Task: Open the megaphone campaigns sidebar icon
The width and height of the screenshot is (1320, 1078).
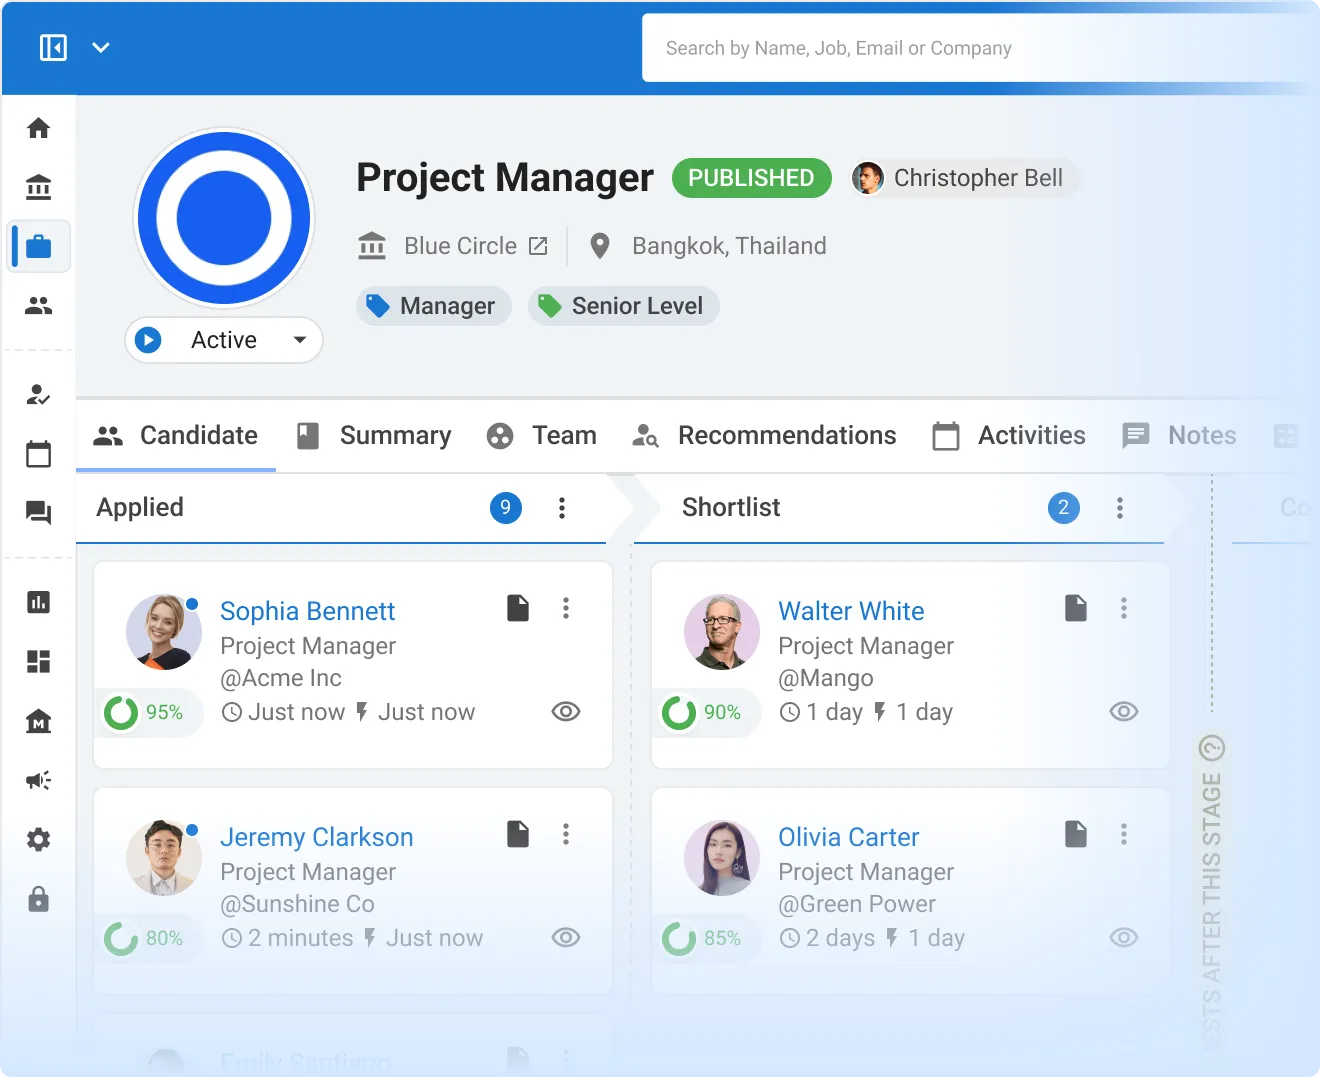Action: [x=38, y=780]
